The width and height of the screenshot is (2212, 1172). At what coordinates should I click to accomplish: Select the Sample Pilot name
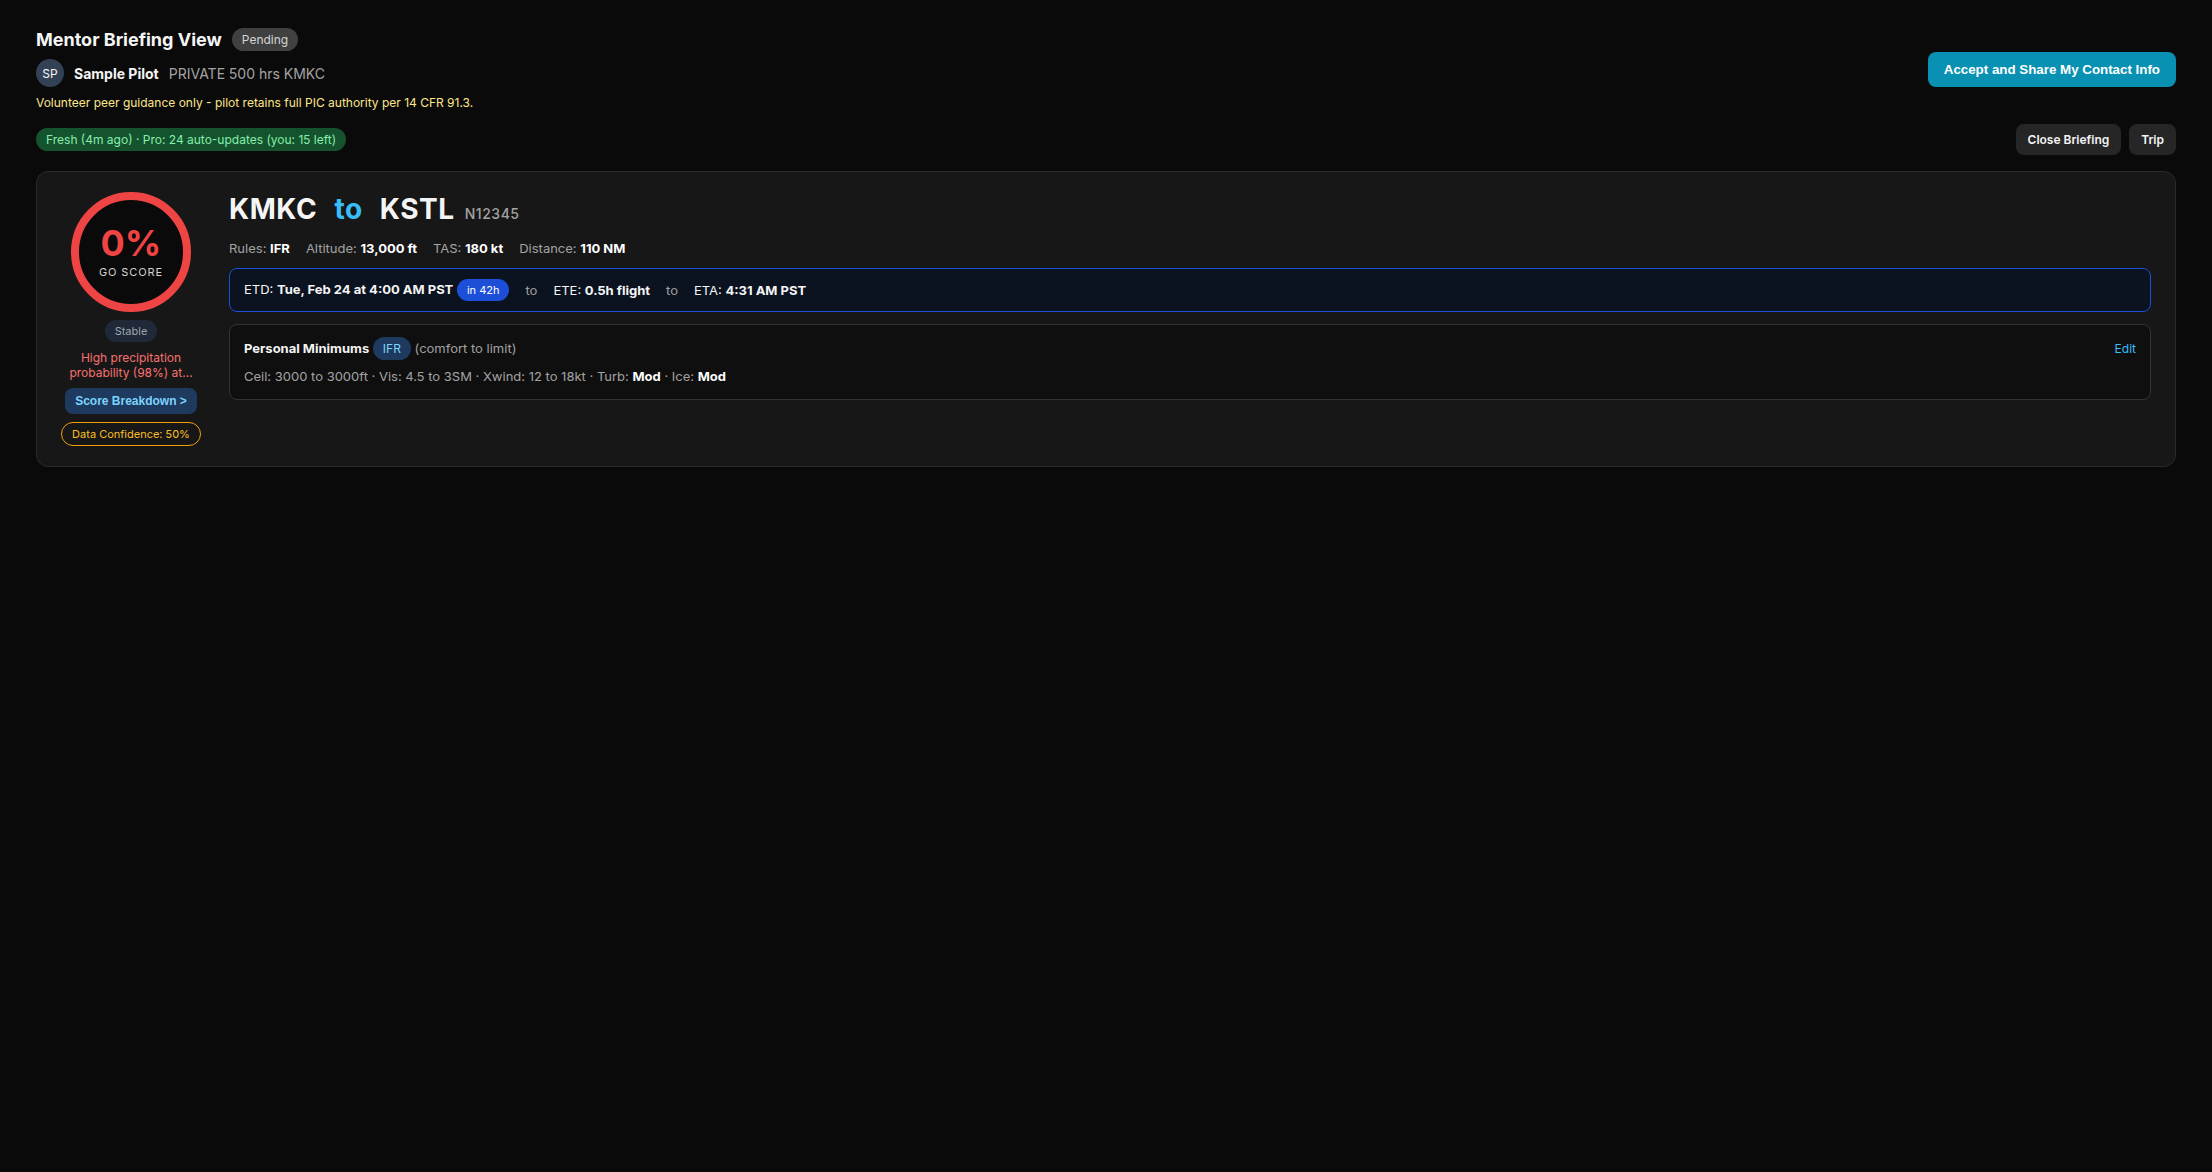pyautogui.click(x=116, y=74)
